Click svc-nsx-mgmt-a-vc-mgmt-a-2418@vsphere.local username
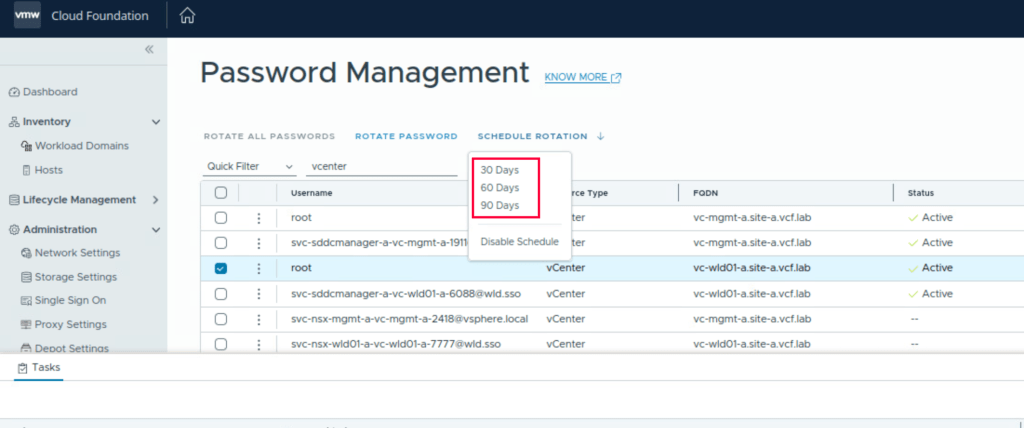 coord(409,320)
